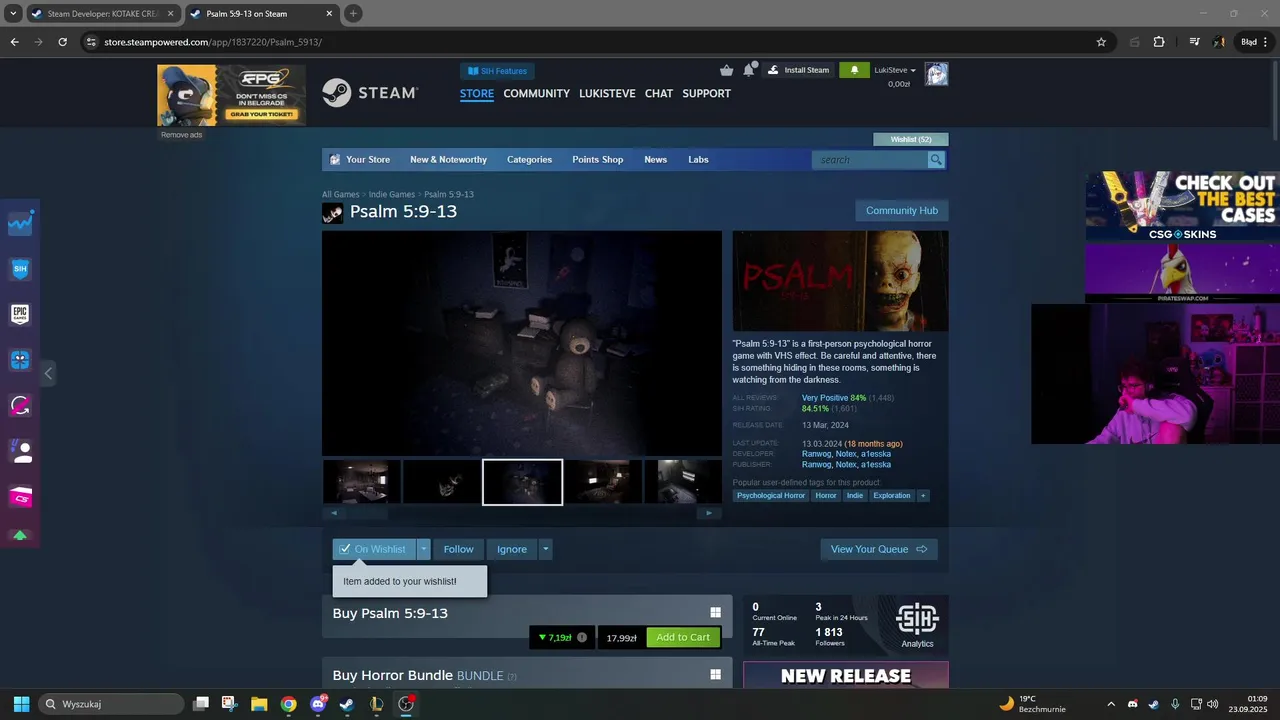
Task: Click the Follow button
Action: [459, 549]
